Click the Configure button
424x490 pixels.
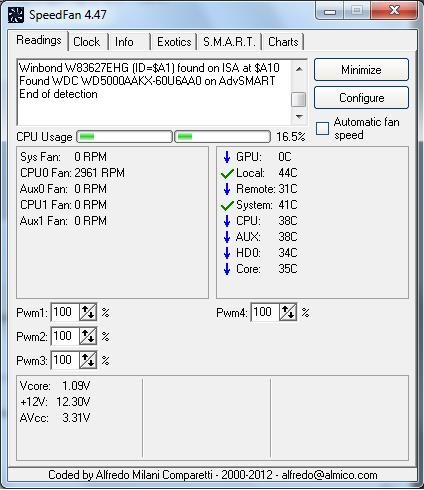click(x=361, y=98)
